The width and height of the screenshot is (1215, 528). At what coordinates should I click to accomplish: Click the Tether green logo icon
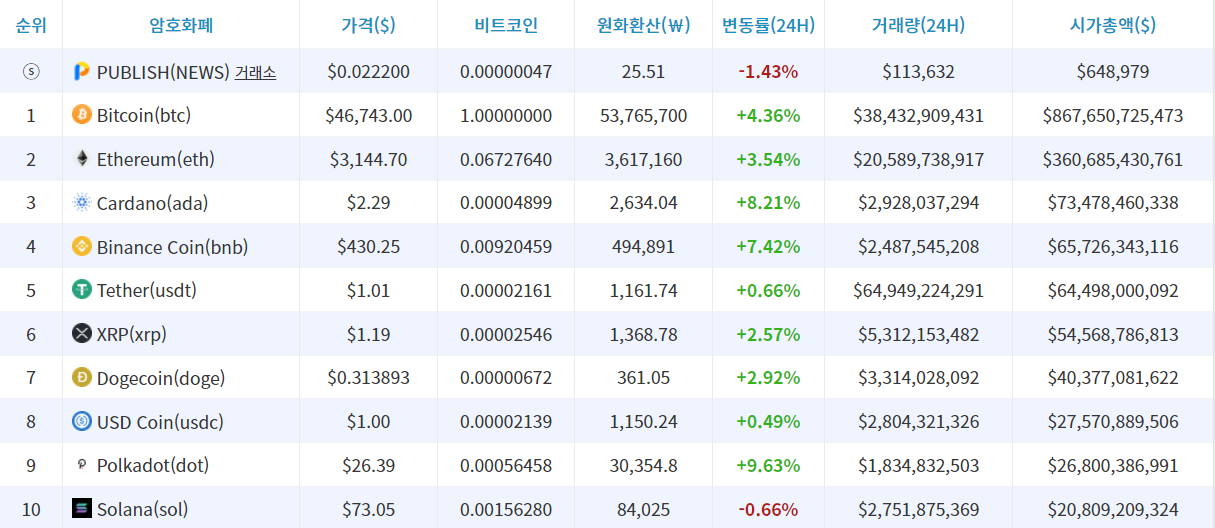[x=82, y=290]
